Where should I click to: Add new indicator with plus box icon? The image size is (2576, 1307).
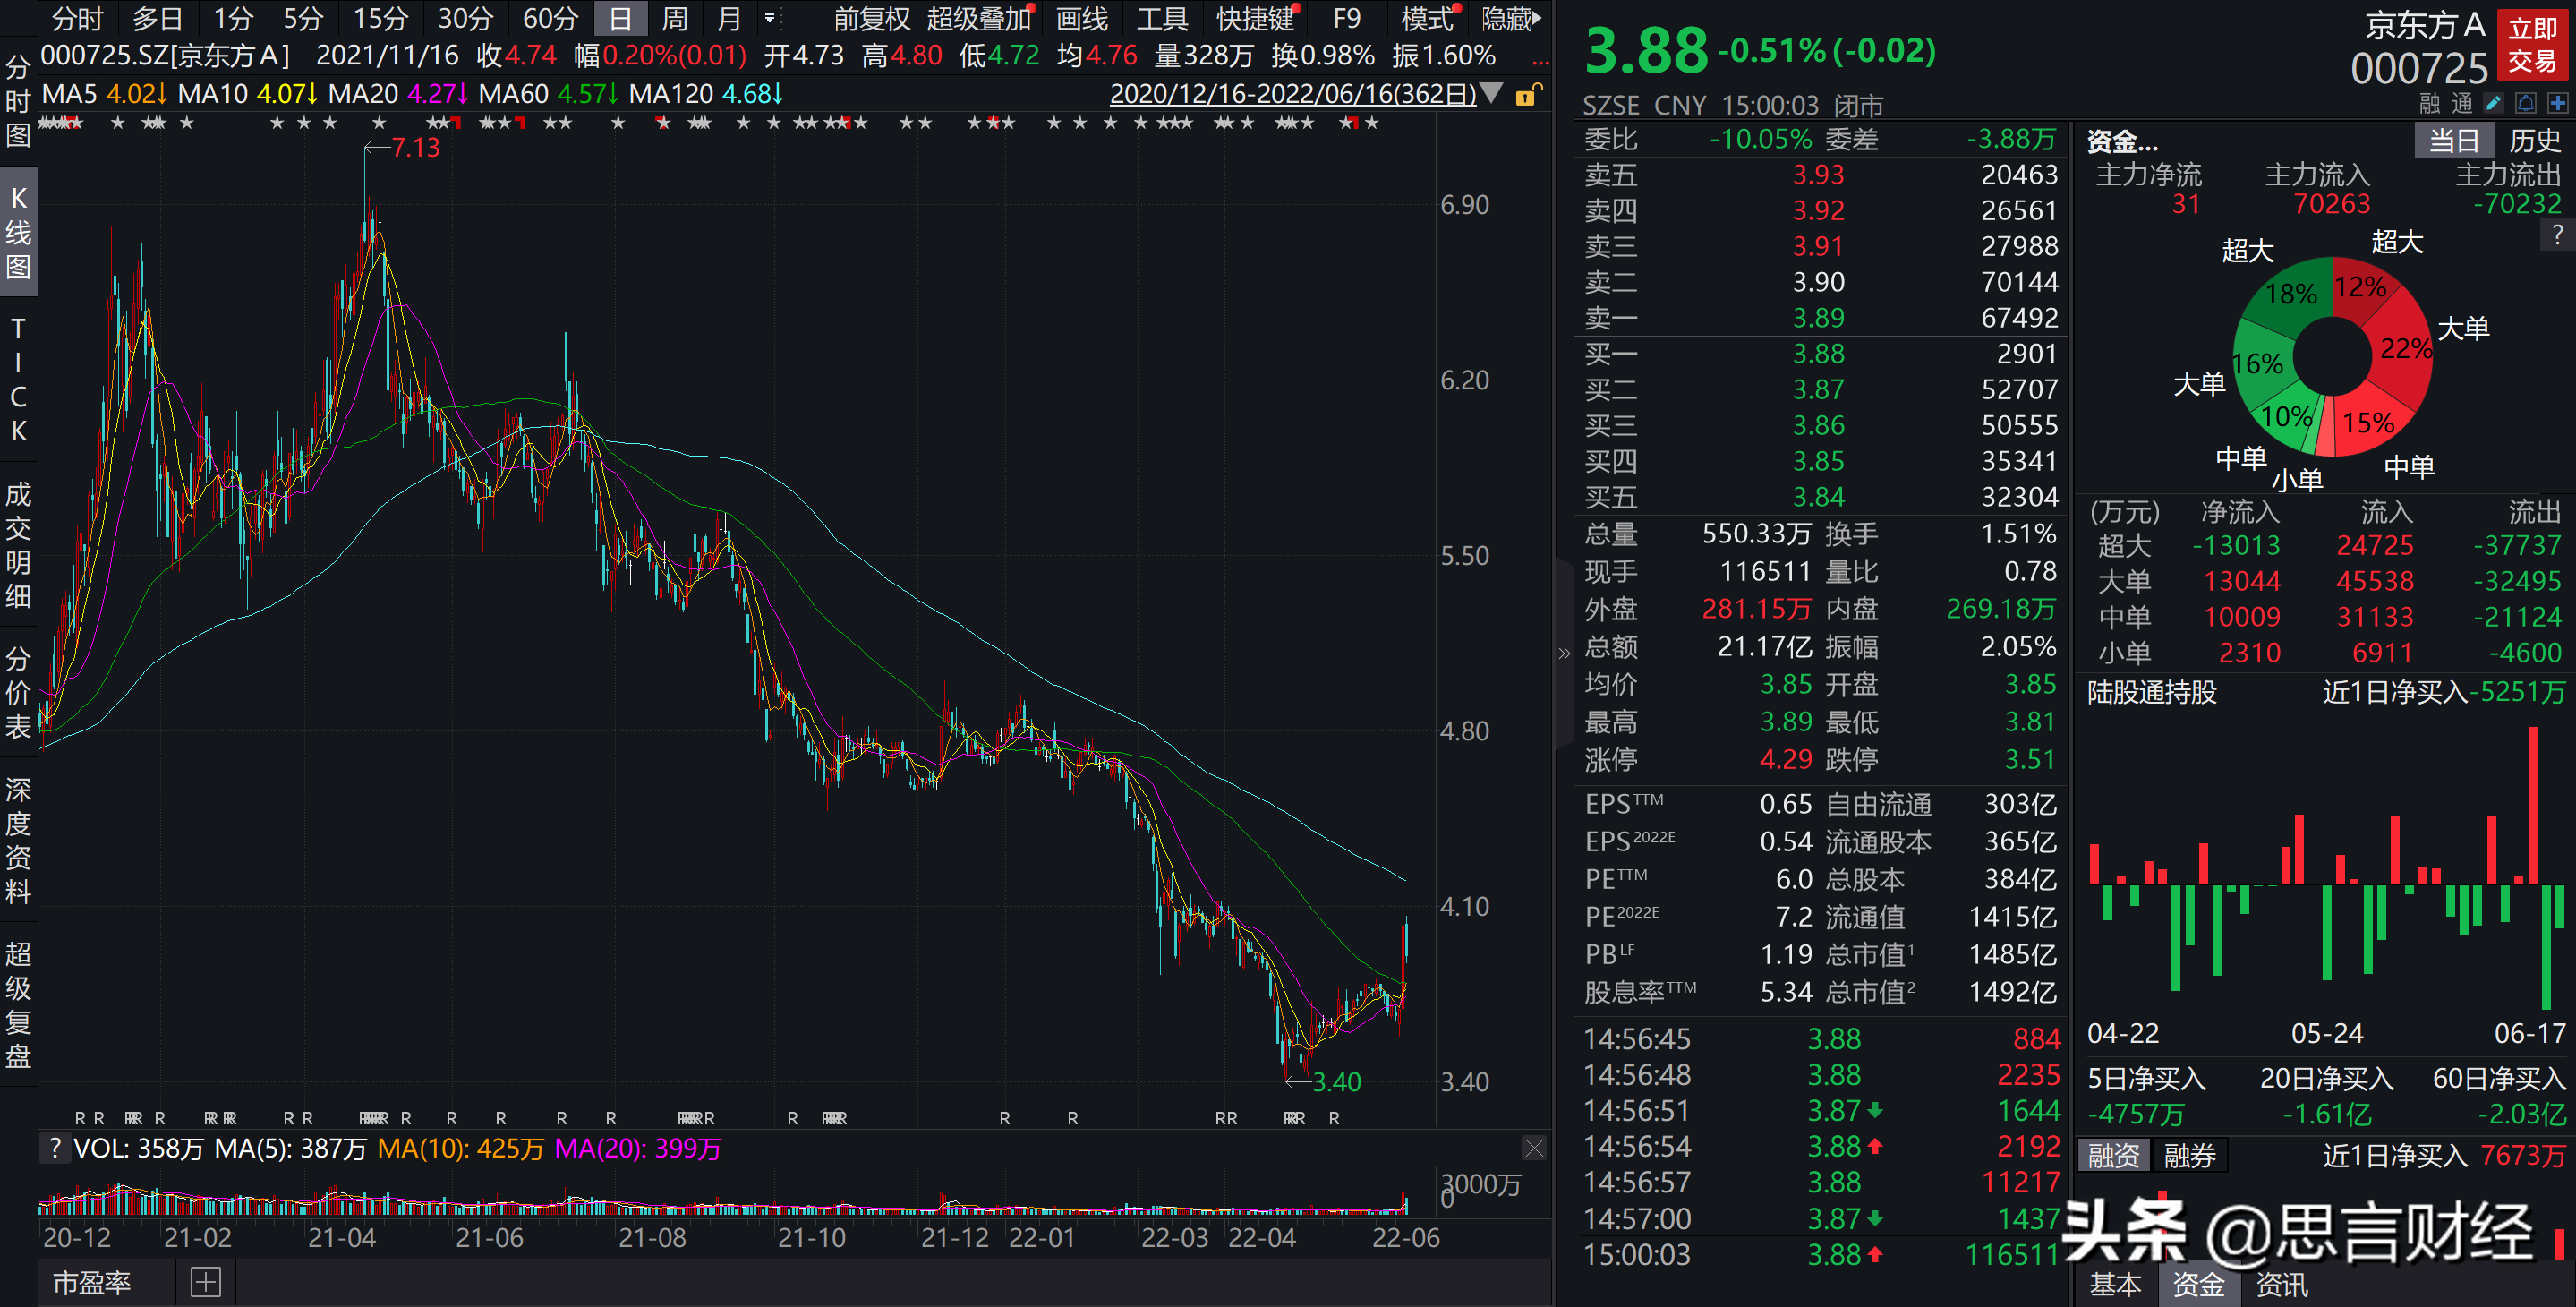(205, 1282)
